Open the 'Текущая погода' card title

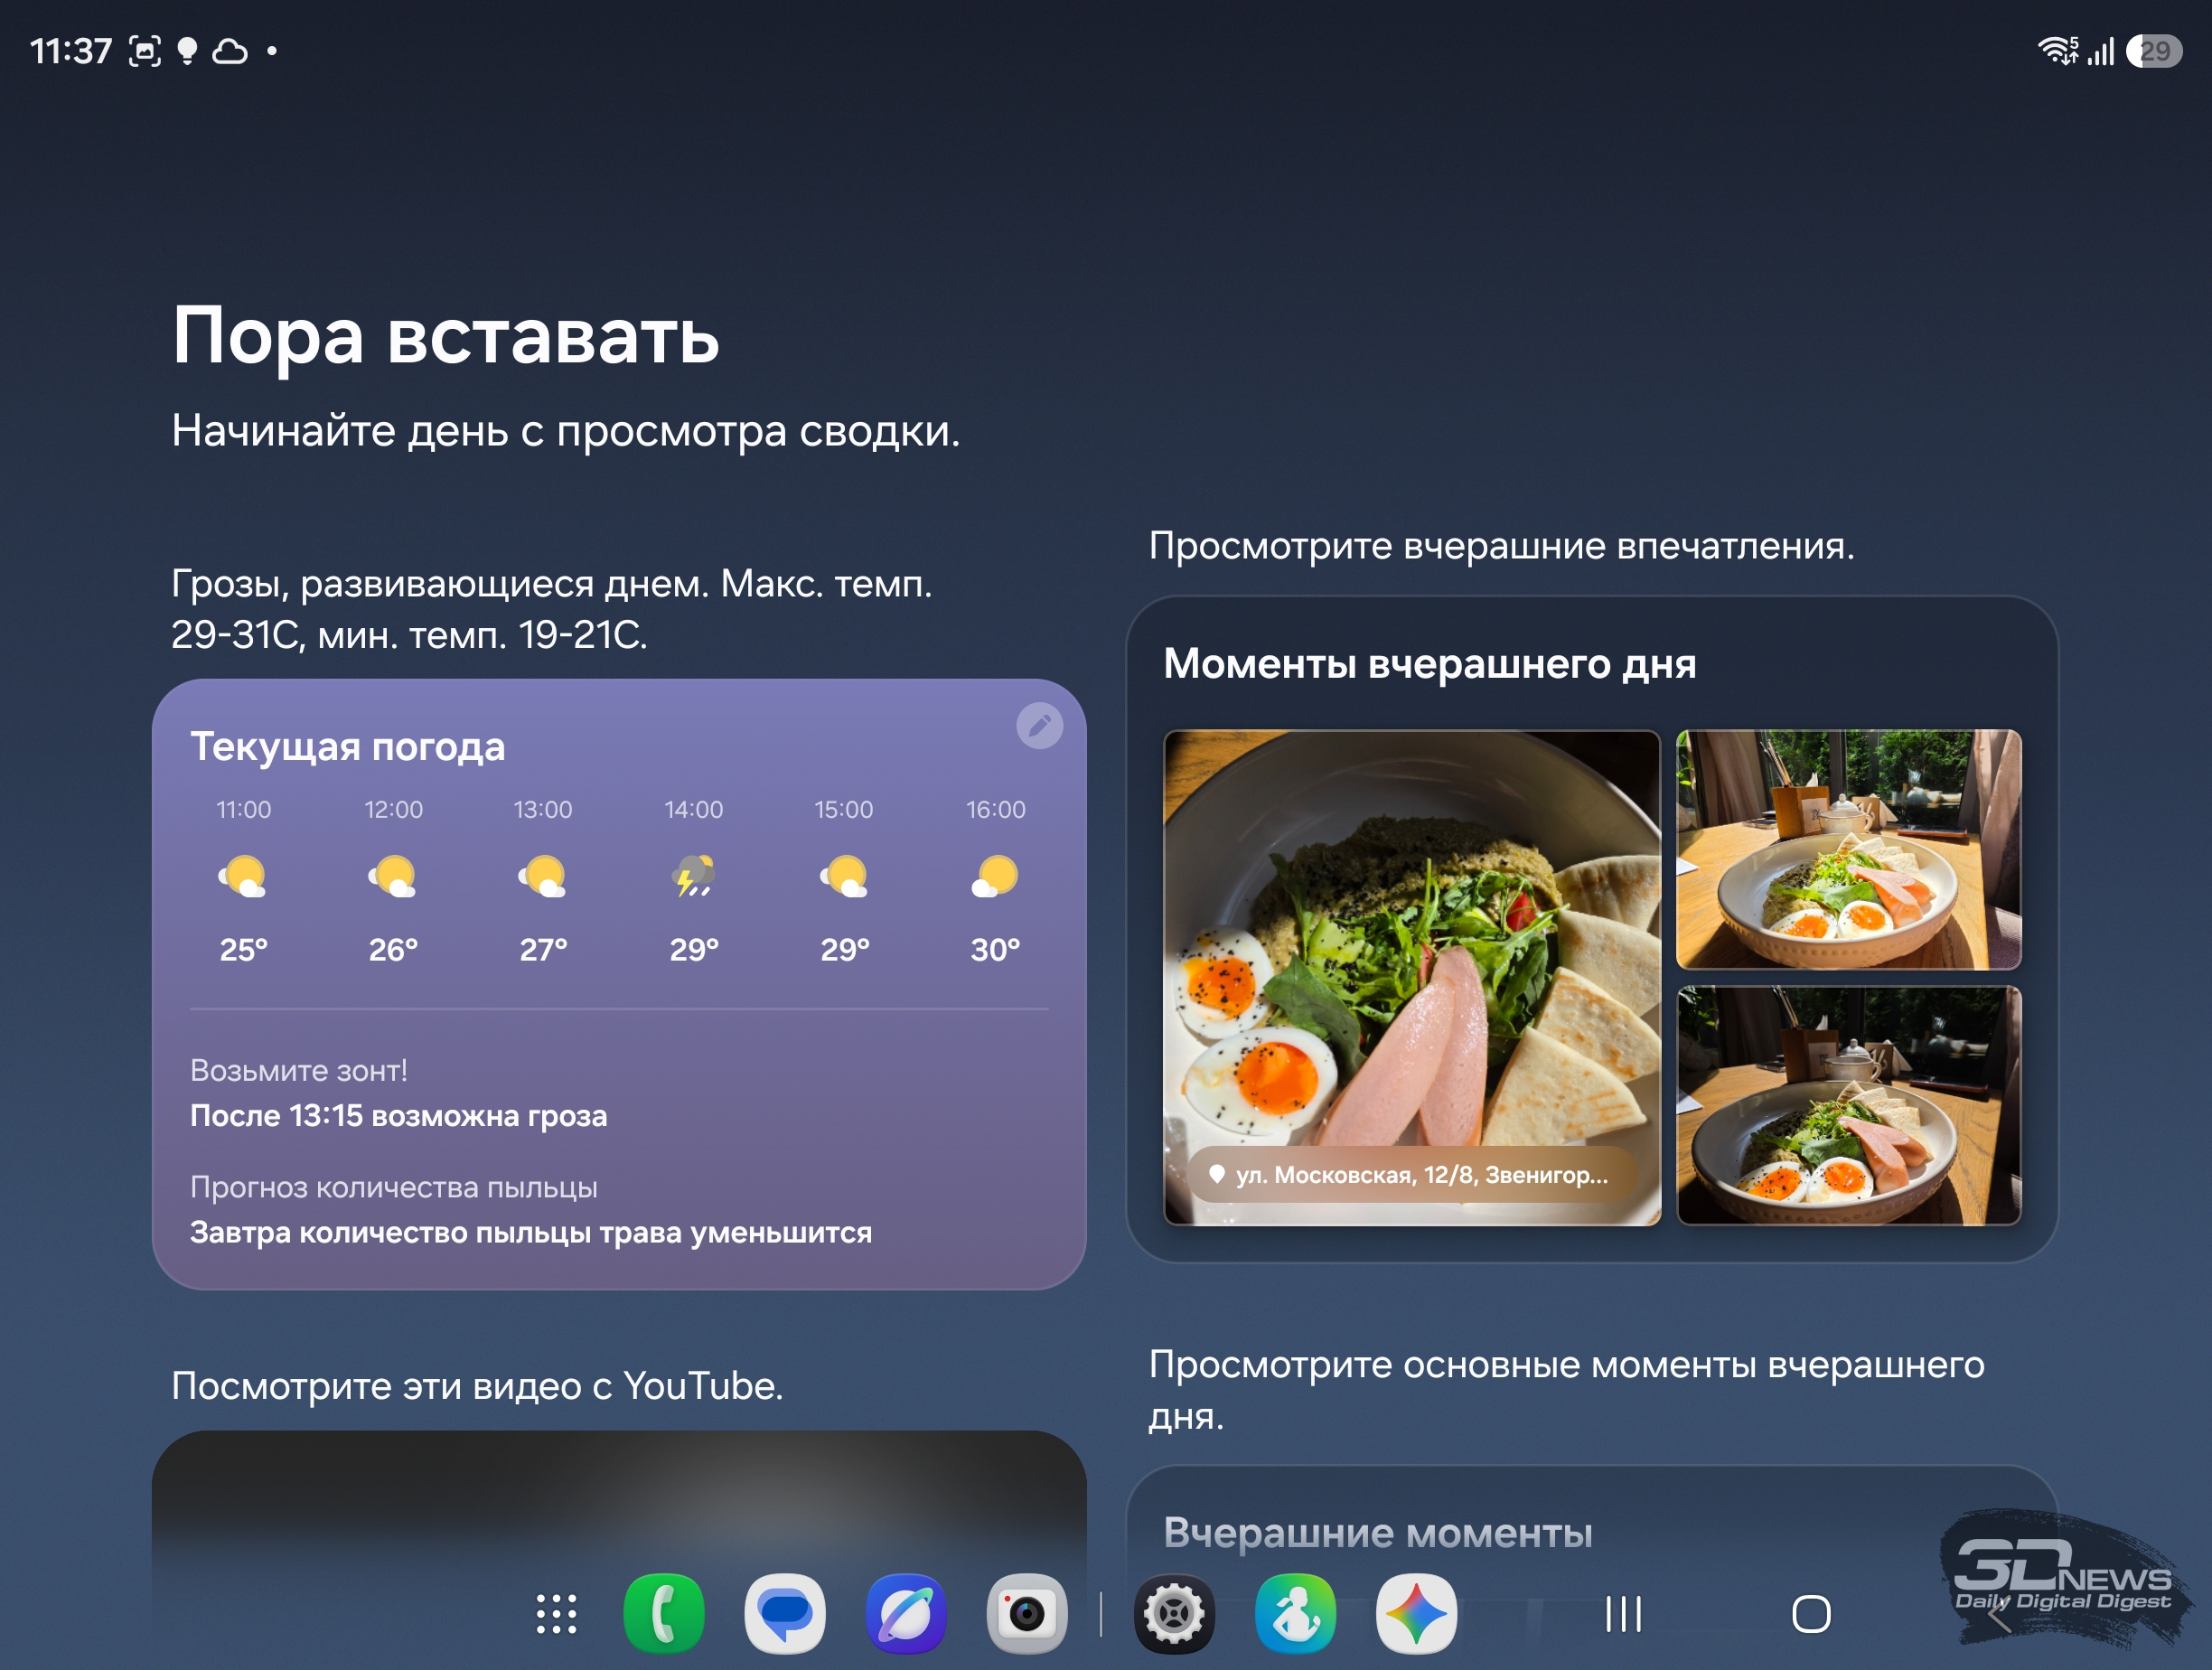click(347, 747)
